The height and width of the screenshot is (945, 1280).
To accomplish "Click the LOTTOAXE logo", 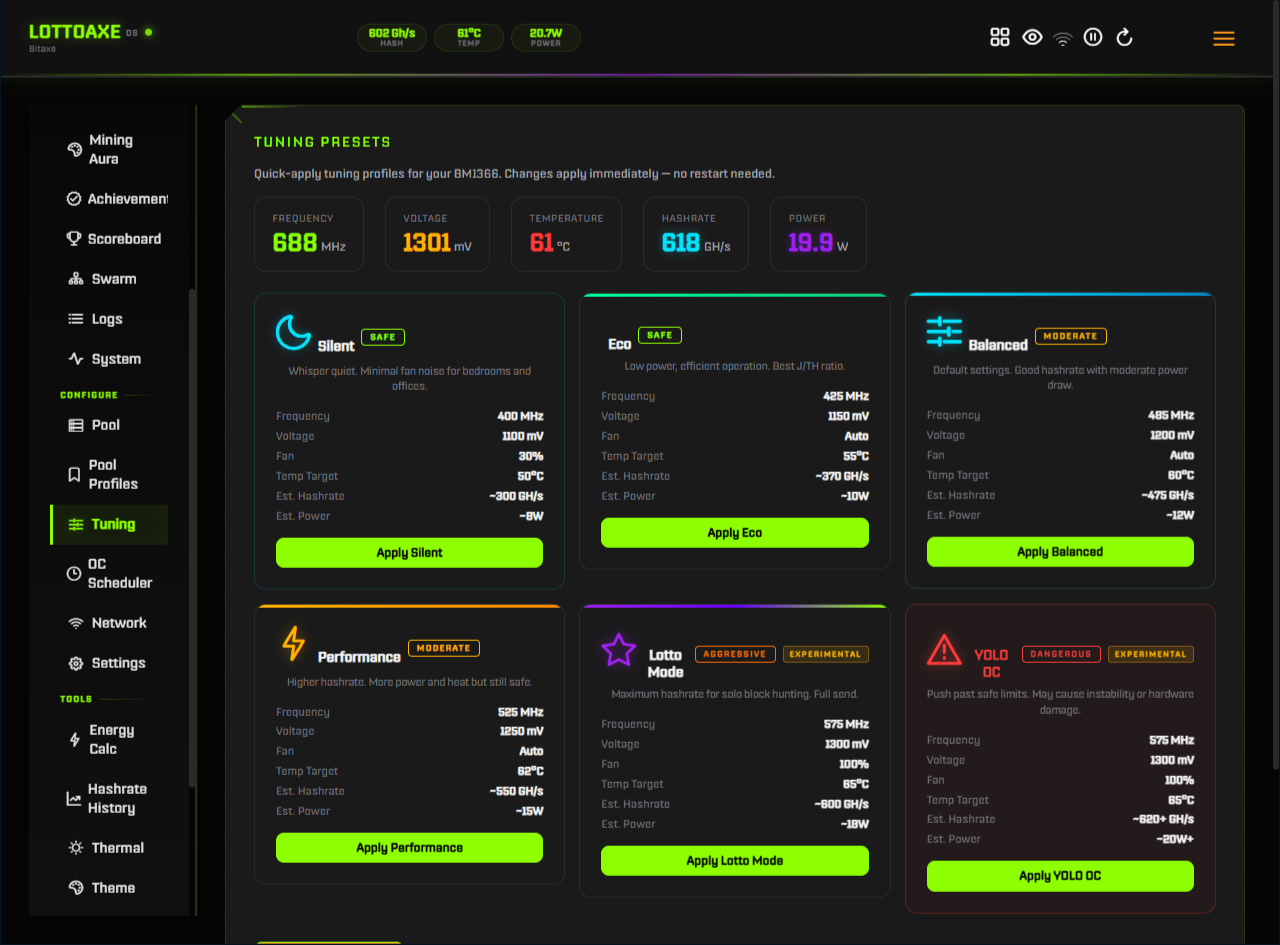I will (x=75, y=32).
